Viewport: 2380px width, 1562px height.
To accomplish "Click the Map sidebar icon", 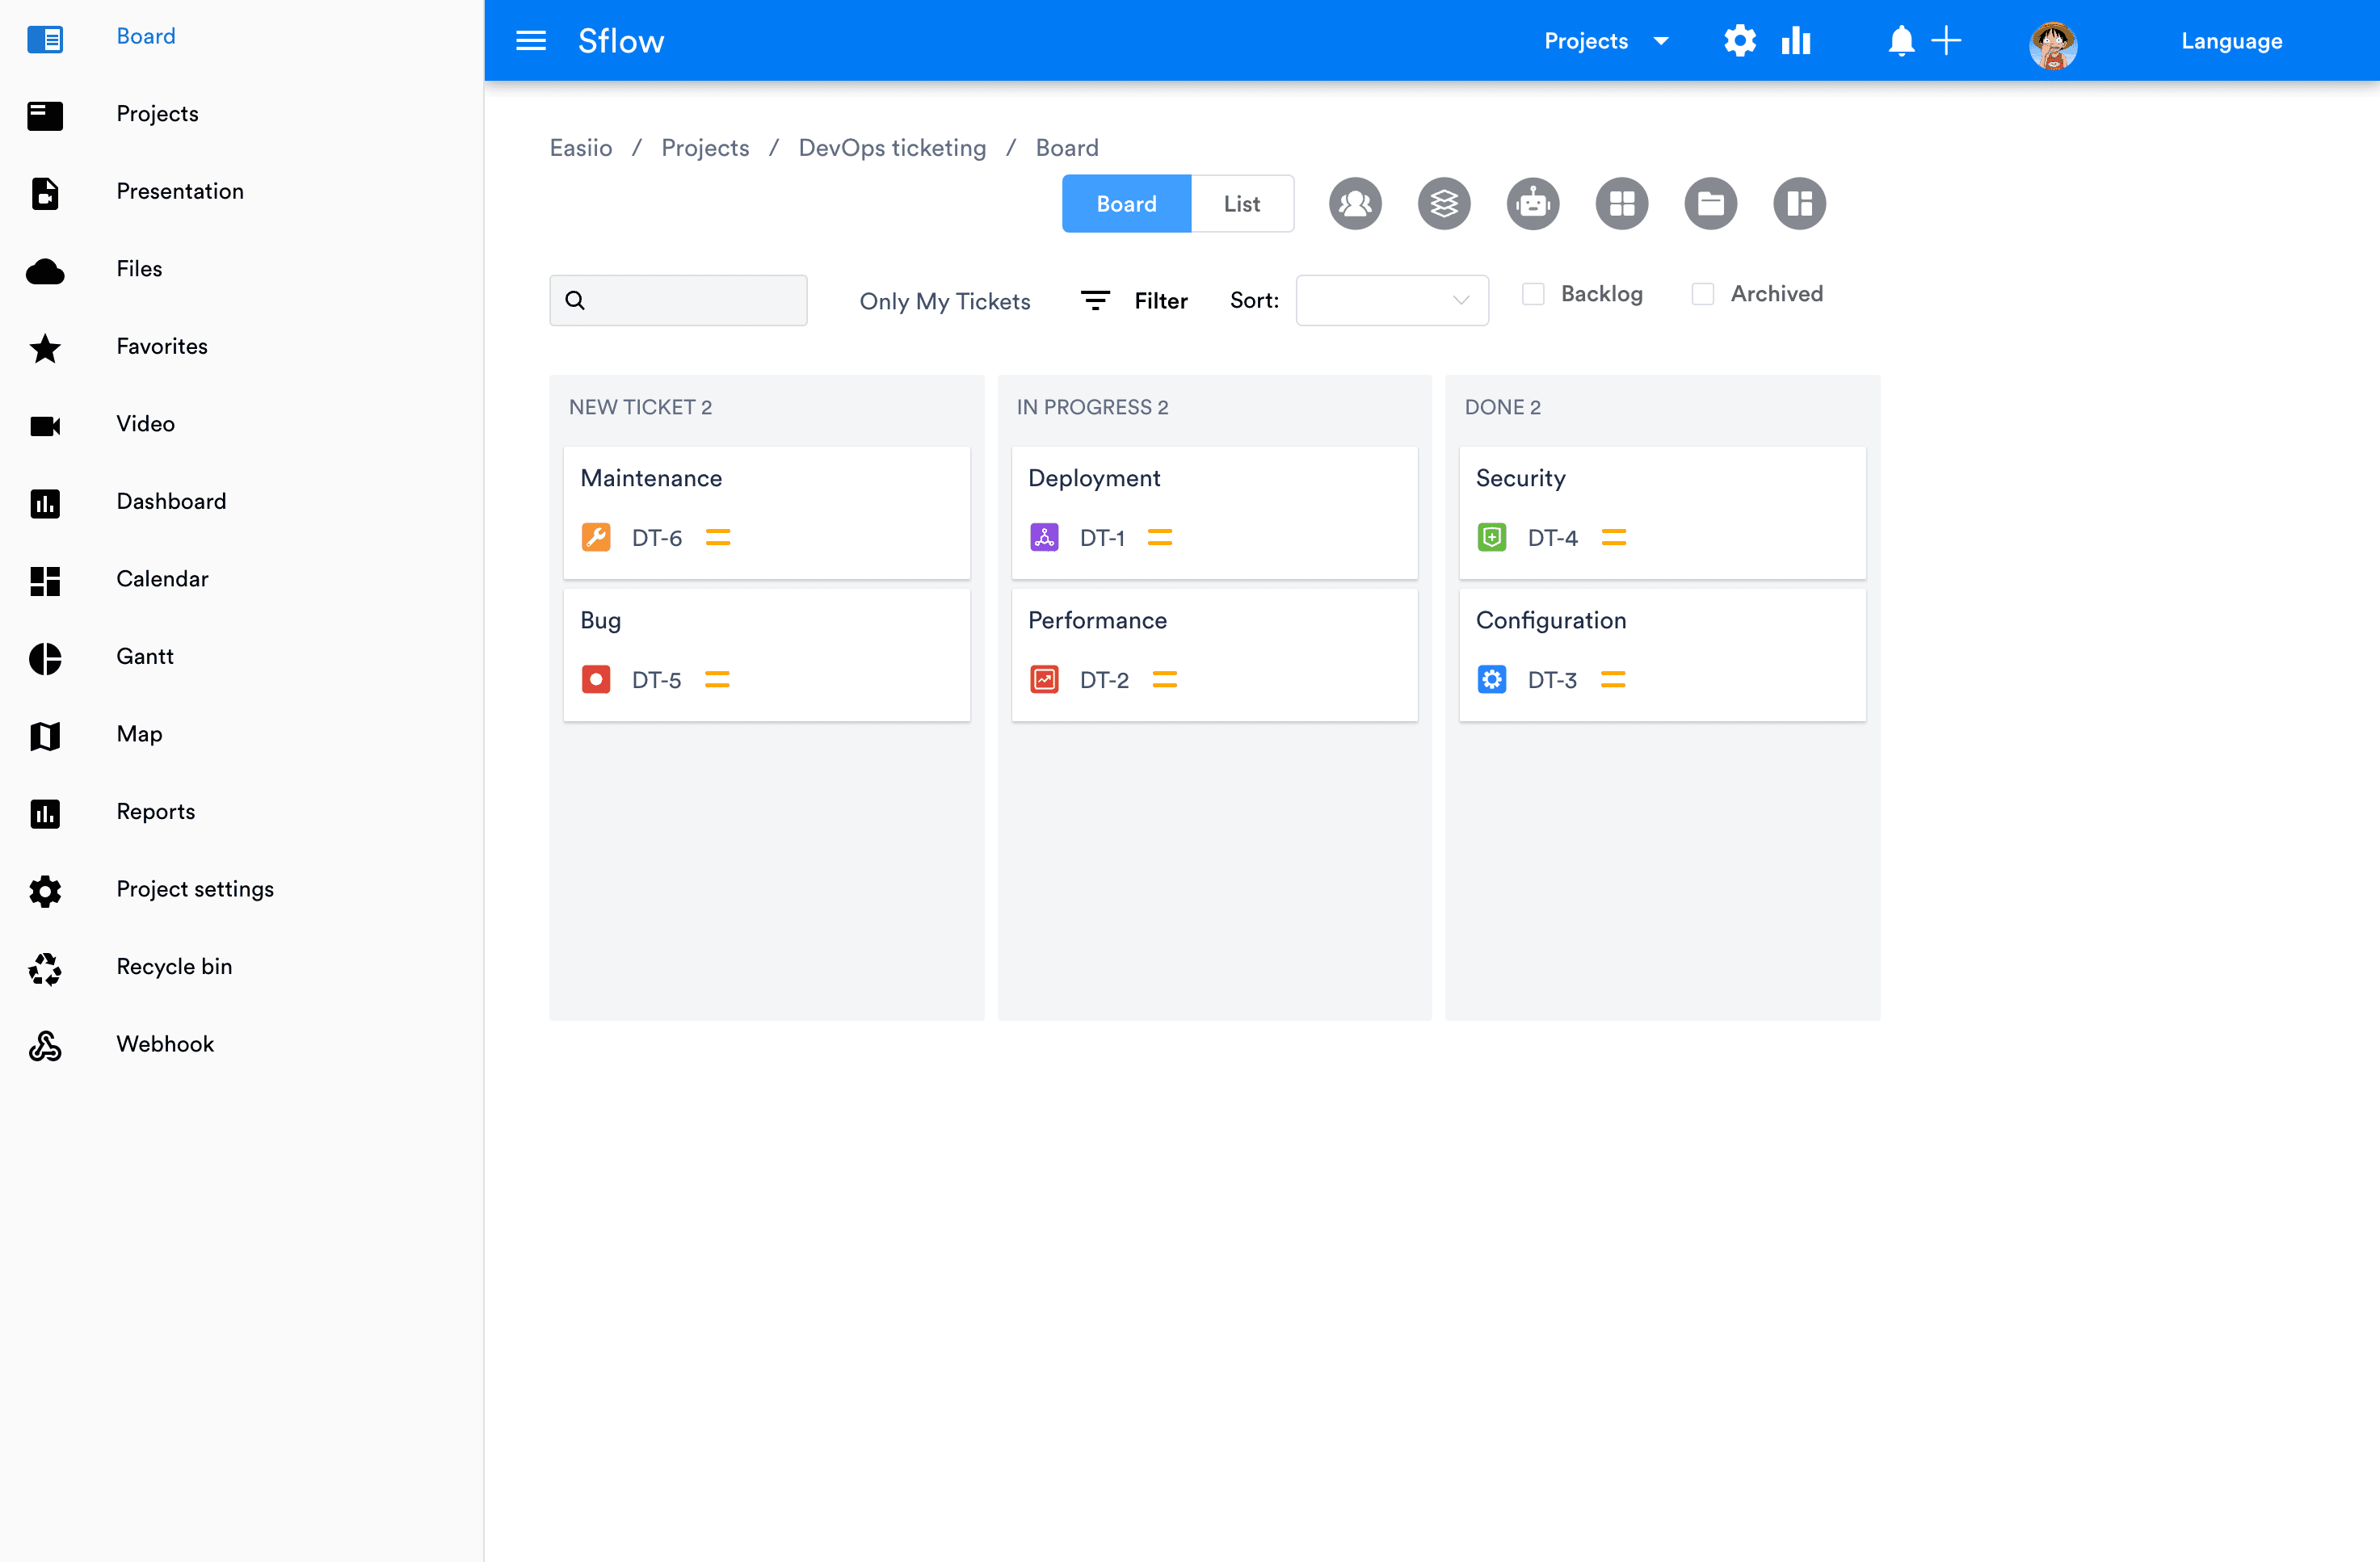I will (x=45, y=736).
